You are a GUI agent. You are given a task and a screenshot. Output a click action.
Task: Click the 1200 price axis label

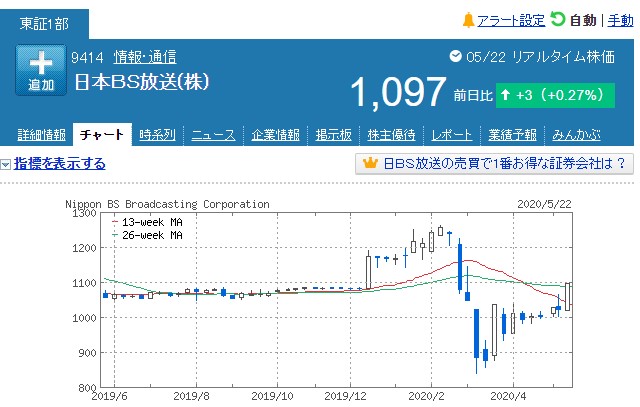tap(84, 248)
